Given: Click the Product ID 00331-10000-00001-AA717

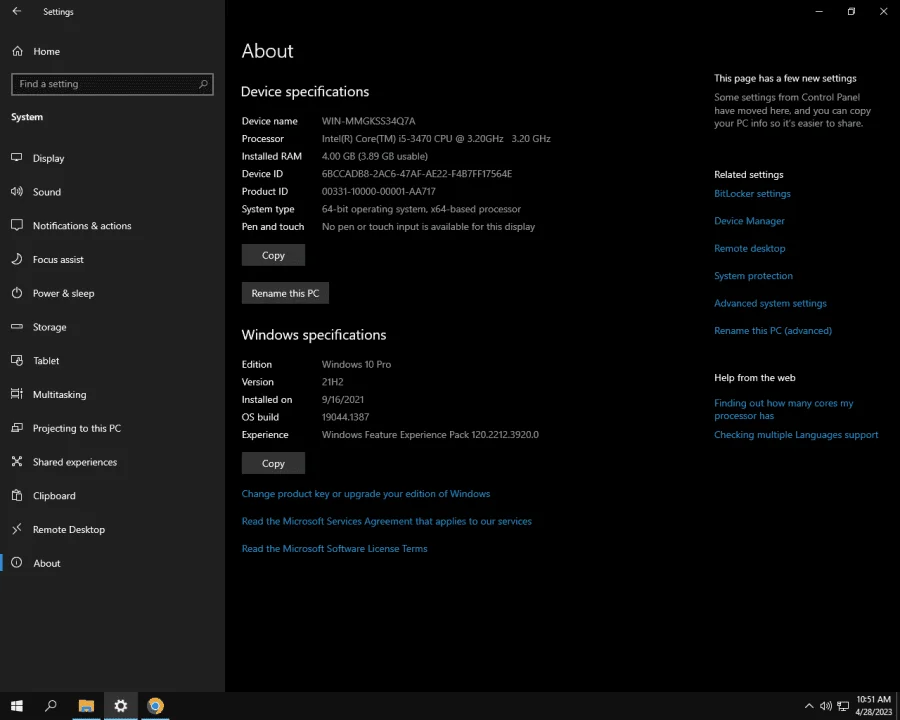Looking at the screenshot, I should 378,191.
